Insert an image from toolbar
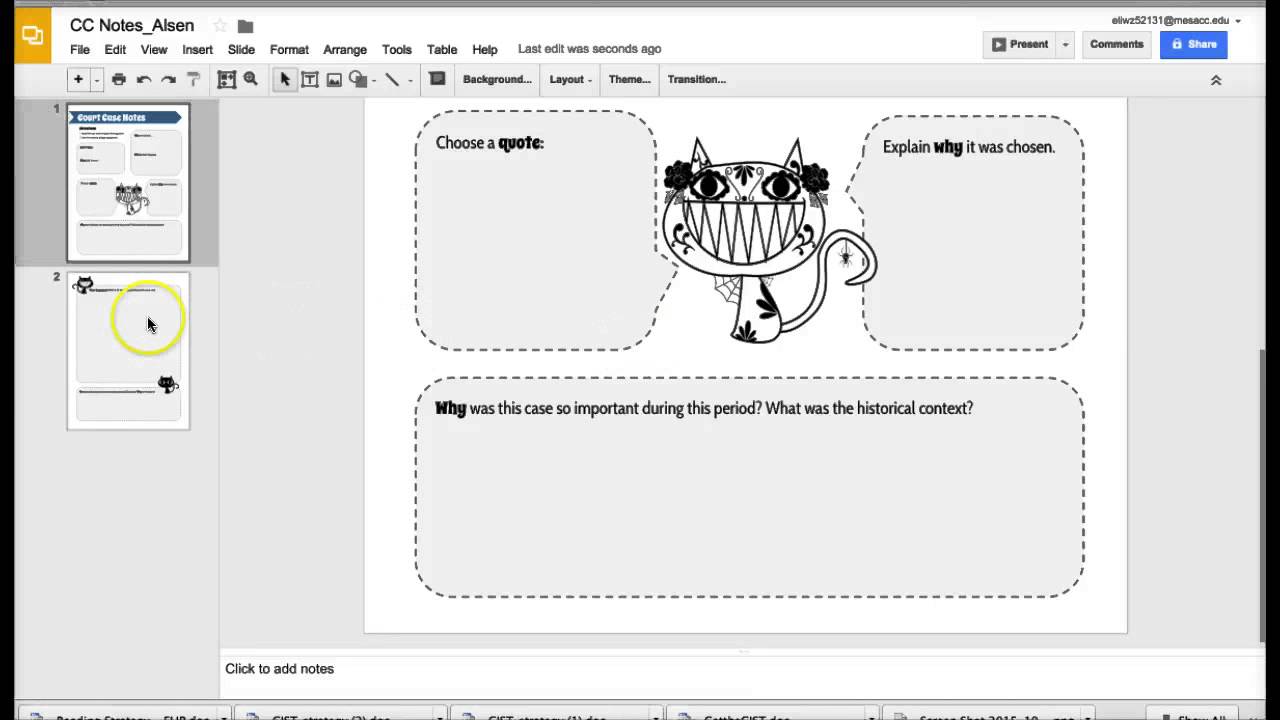This screenshot has width=1280, height=720. point(334,80)
